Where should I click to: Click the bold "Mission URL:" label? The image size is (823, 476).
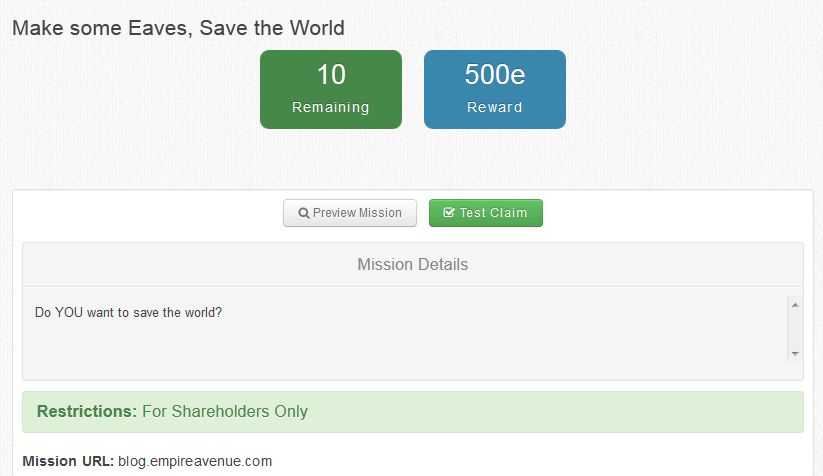point(68,461)
